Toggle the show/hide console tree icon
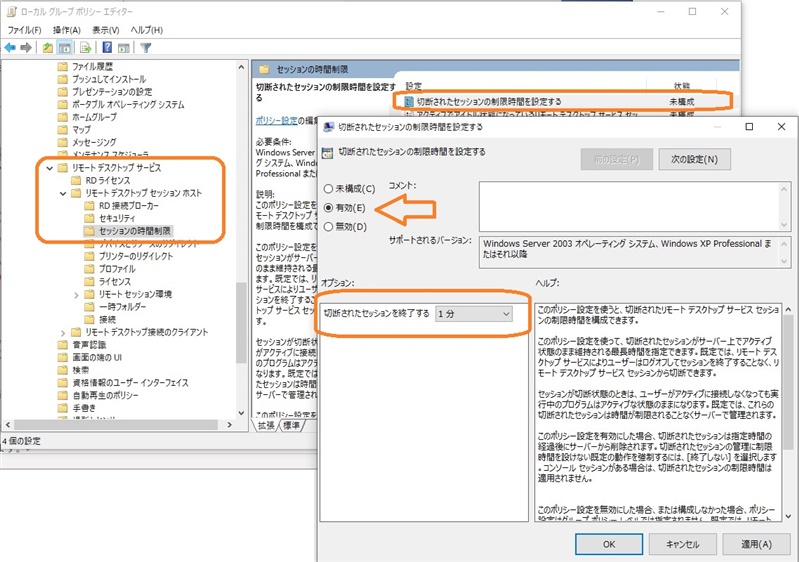The width and height of the screenshot is (799, 562). click(65, 48)
